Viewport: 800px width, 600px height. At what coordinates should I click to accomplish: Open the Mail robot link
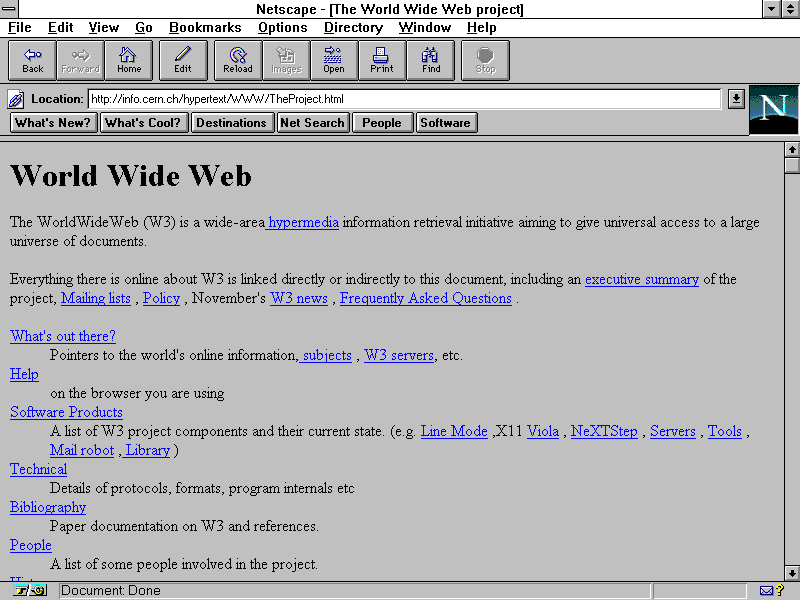(82, 451)
